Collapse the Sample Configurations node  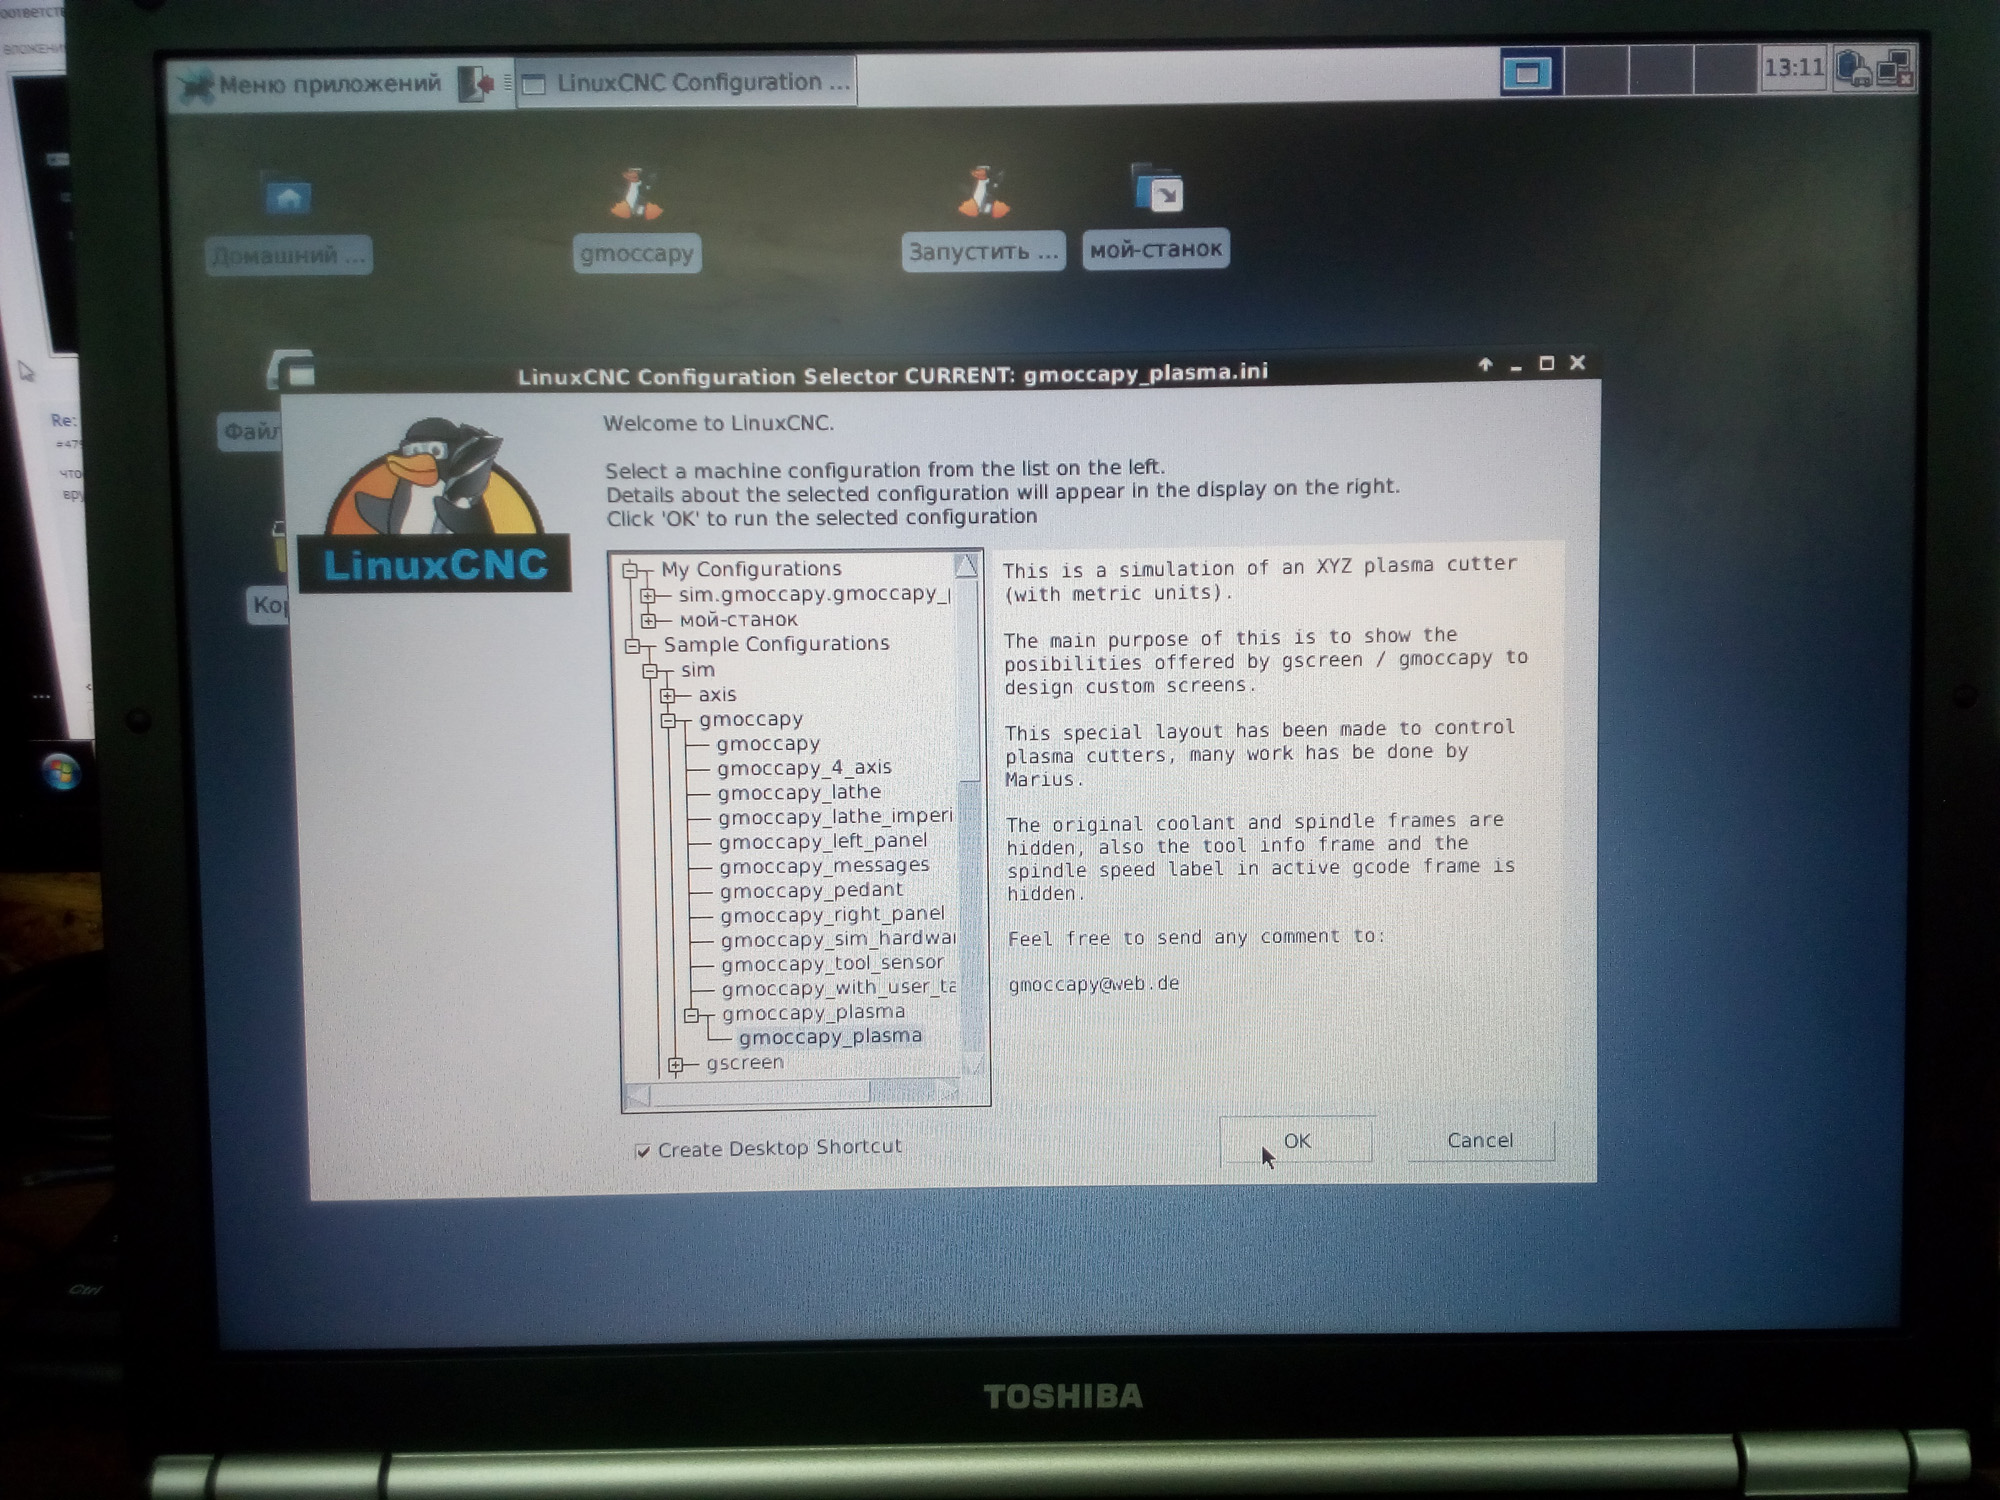click(x=632, y=646)
